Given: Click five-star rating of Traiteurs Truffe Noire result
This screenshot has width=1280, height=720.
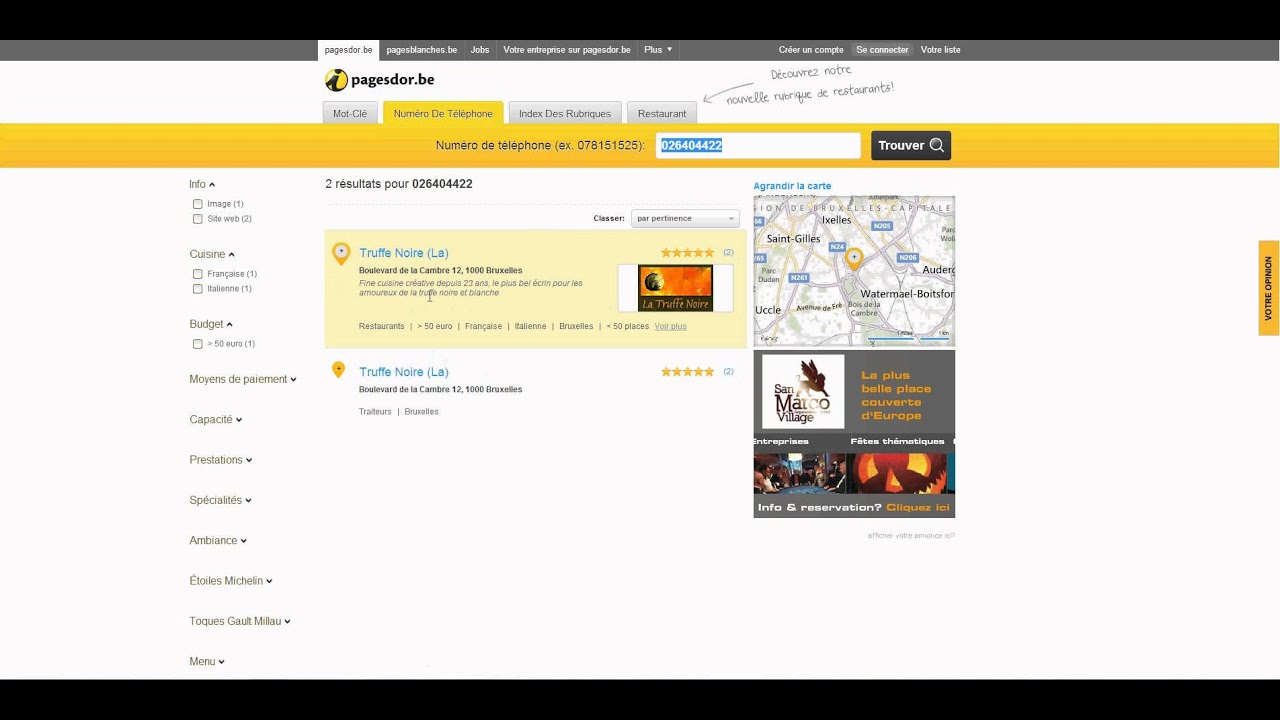Looking at the screenshot, I should (x=688, y=372).
